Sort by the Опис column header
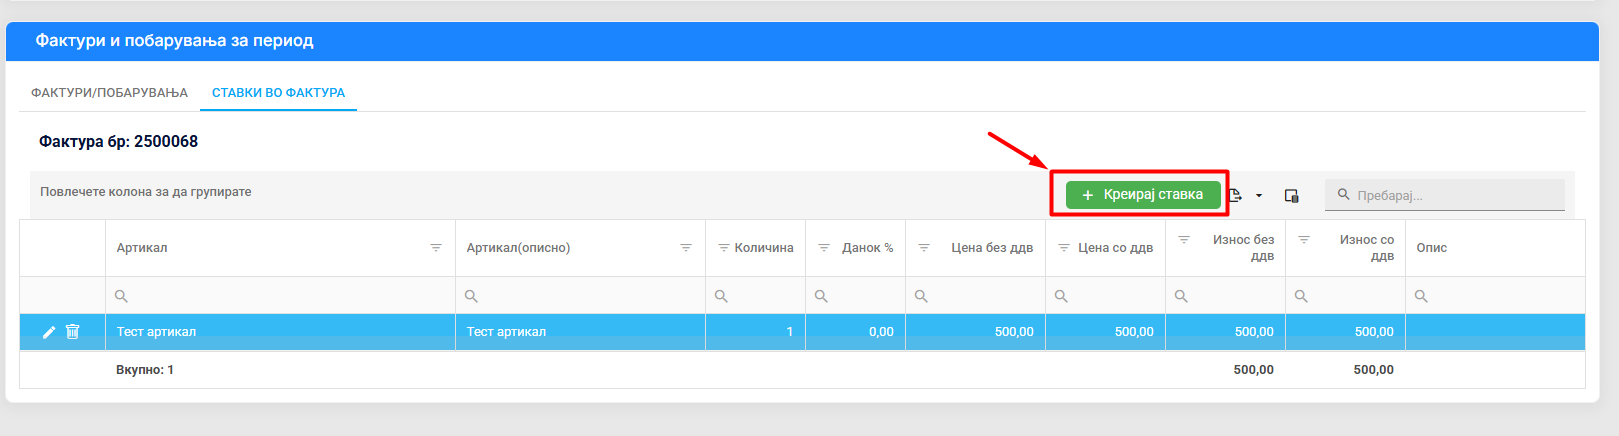This screenshot has height=436, width=1619. tap(1432, 248)
